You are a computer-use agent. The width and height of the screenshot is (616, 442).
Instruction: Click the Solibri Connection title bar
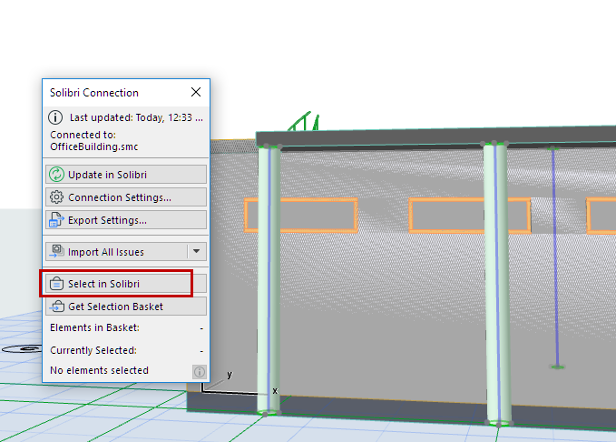coord(110,92)
